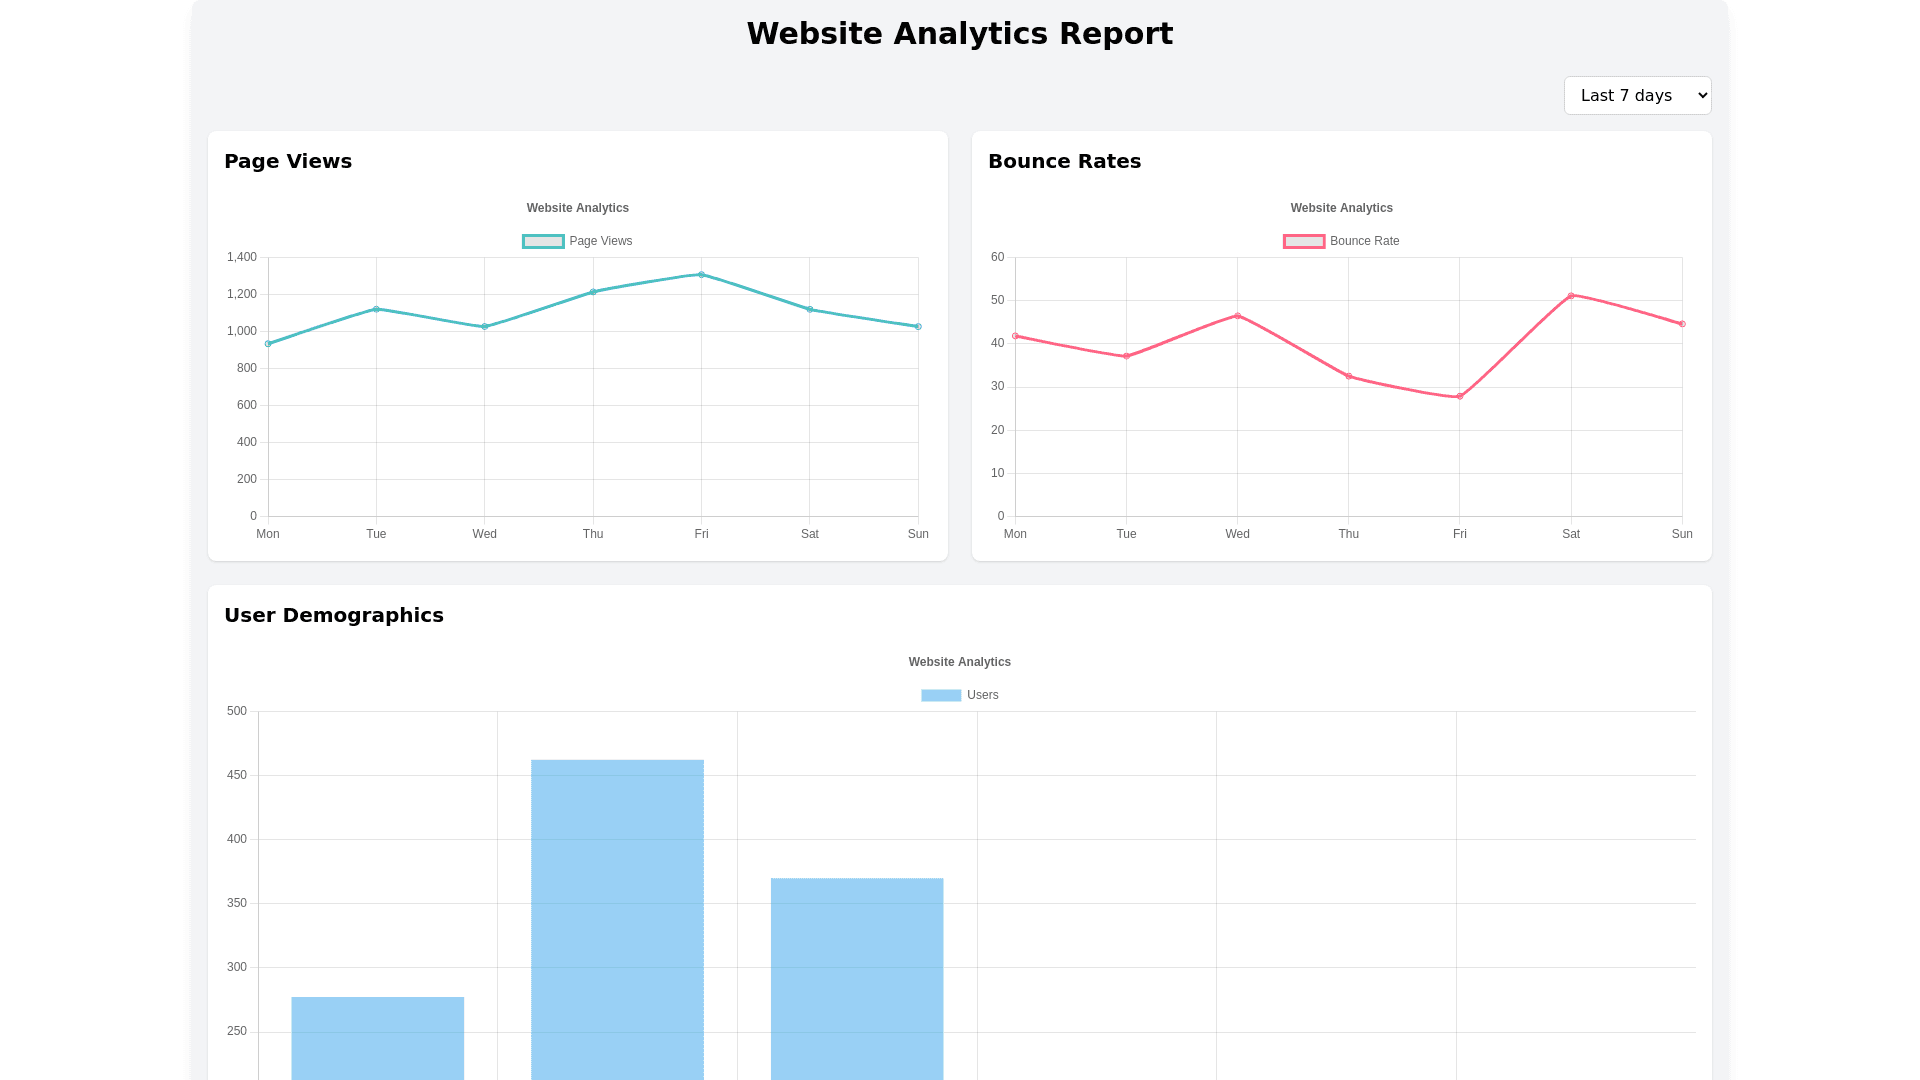1920x1080 pixels.
Task: Click the Page Views legend label
Action: 600,242
